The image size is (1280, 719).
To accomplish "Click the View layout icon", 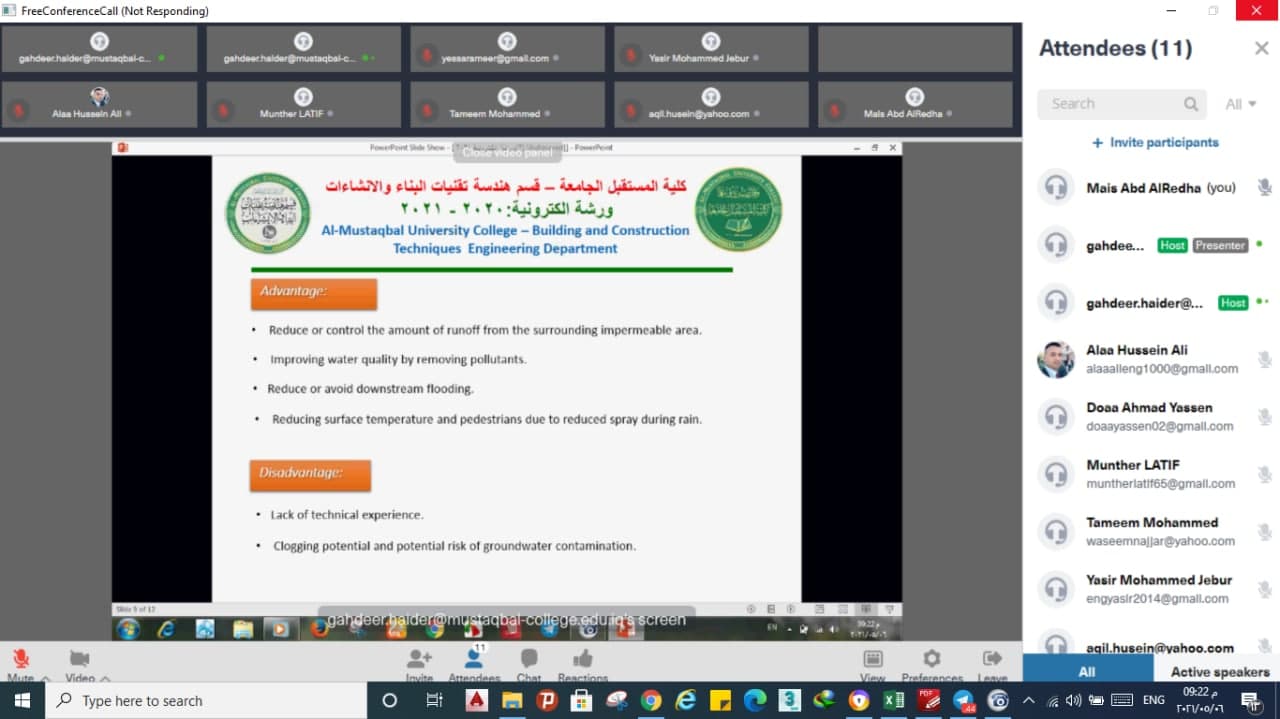I will (x=873, y=658).
